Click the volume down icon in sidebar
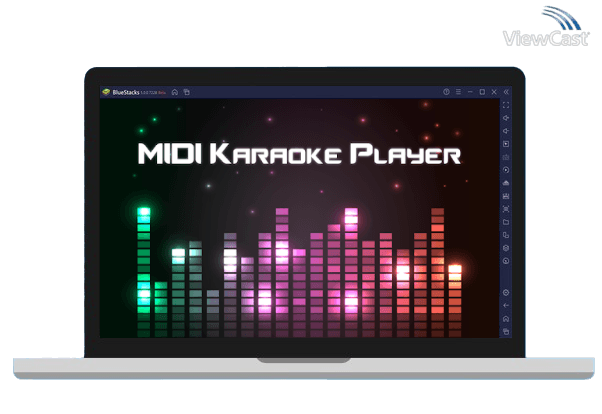Viewport: 602px width, 414px height. coord(506,131)
